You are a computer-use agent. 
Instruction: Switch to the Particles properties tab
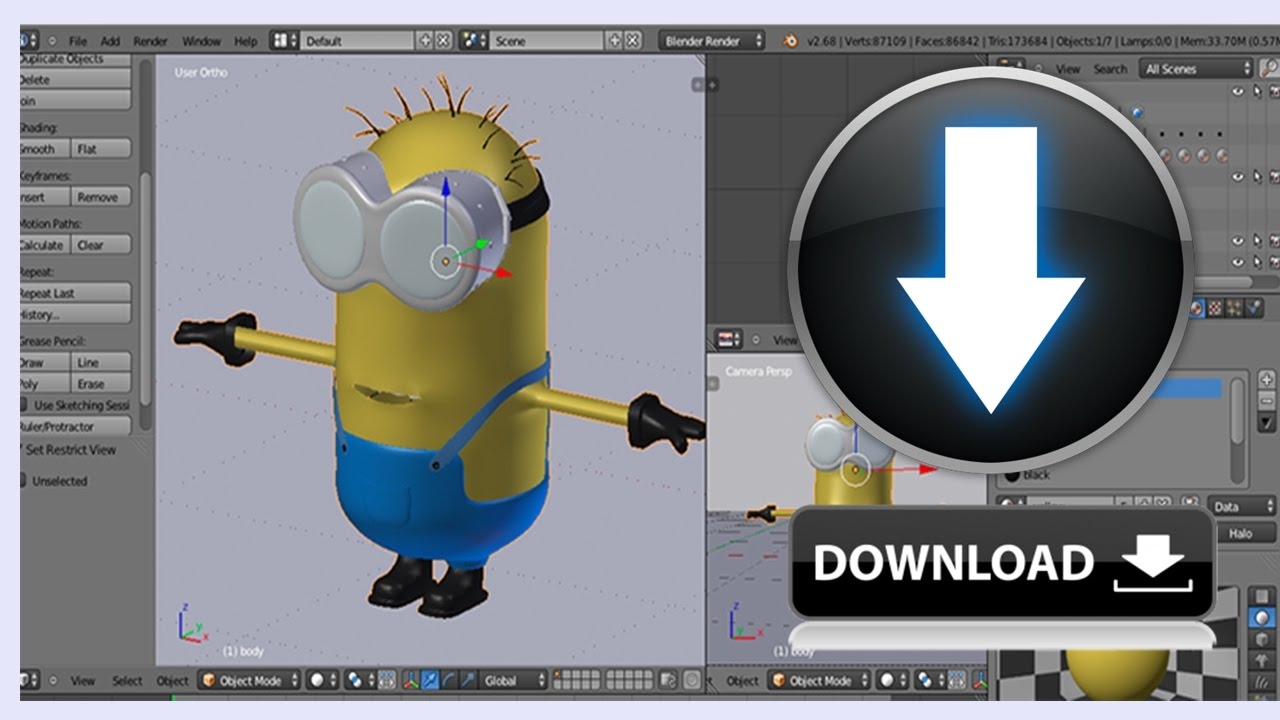click(x=1235, y=308)
